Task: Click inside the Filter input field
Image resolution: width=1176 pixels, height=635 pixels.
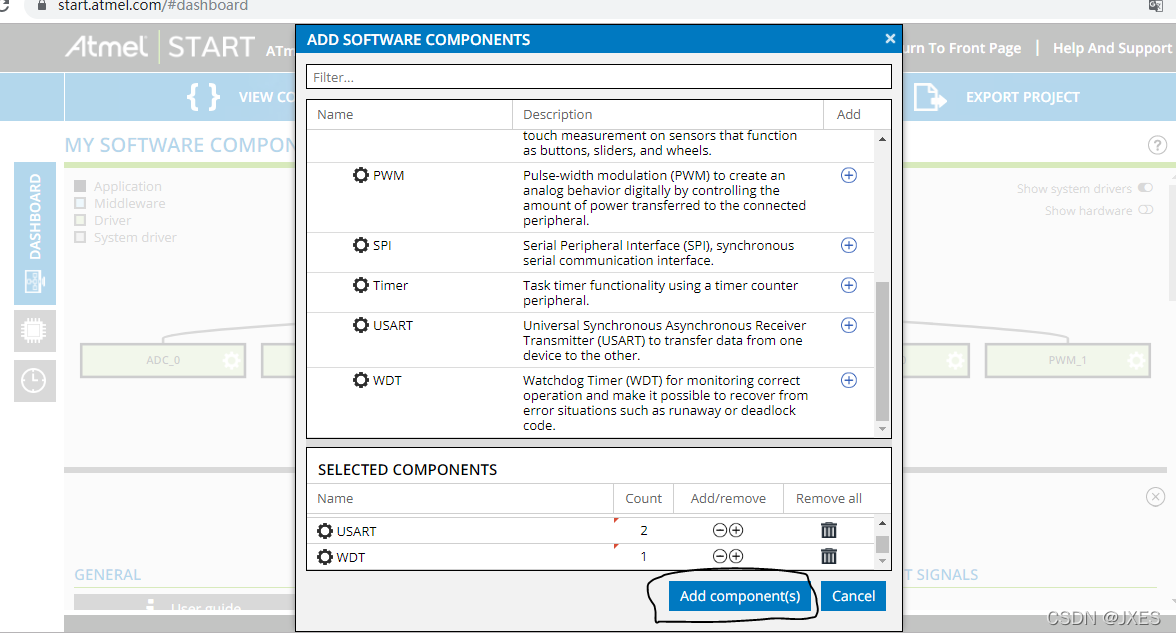Action: click(x=598, y=77)
